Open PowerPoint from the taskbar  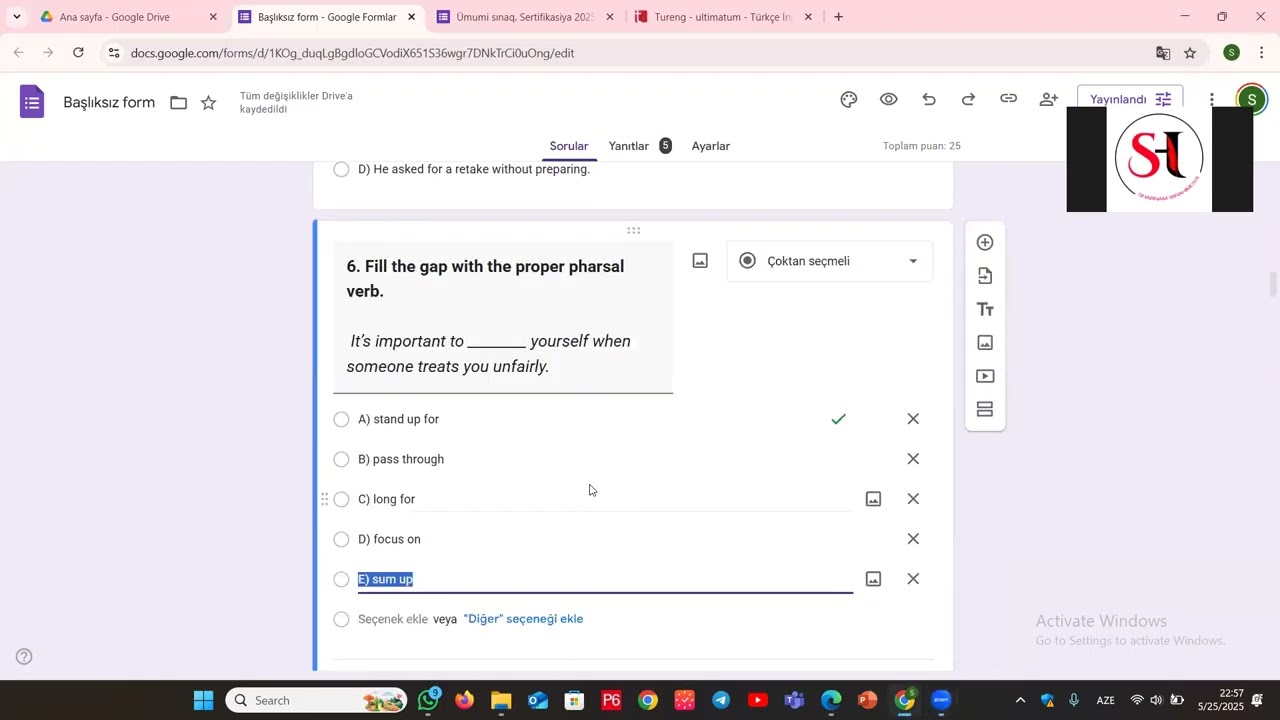pyautogui.click(x=867, y=700)
